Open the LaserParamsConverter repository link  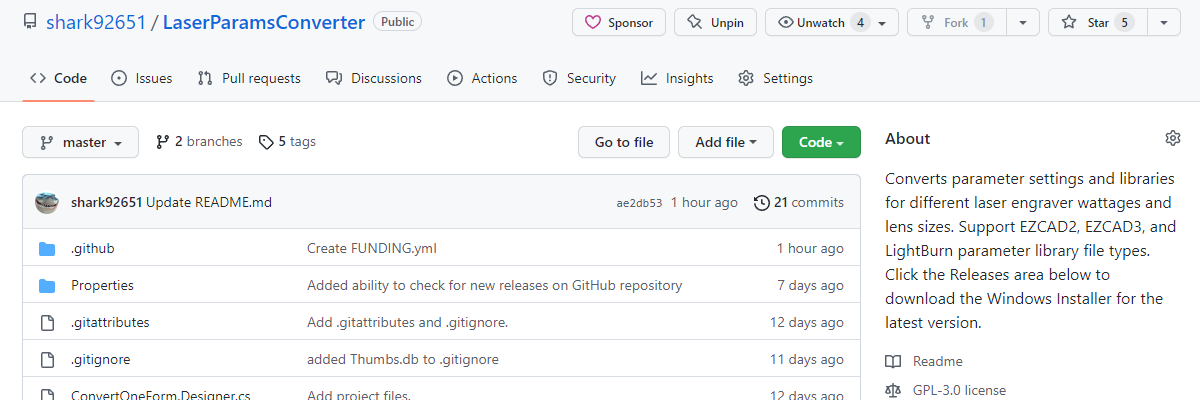[x=263, y=22]
